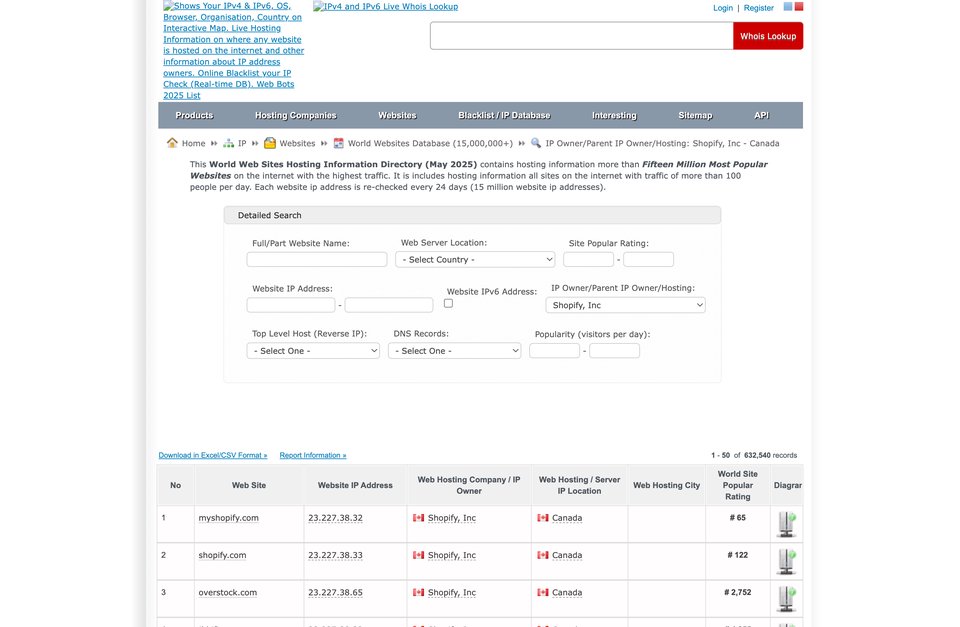Image resolution: width=960 pixels, height=627 pixels.
Task: Open the Products menu
Action: (x=194, y=115)
